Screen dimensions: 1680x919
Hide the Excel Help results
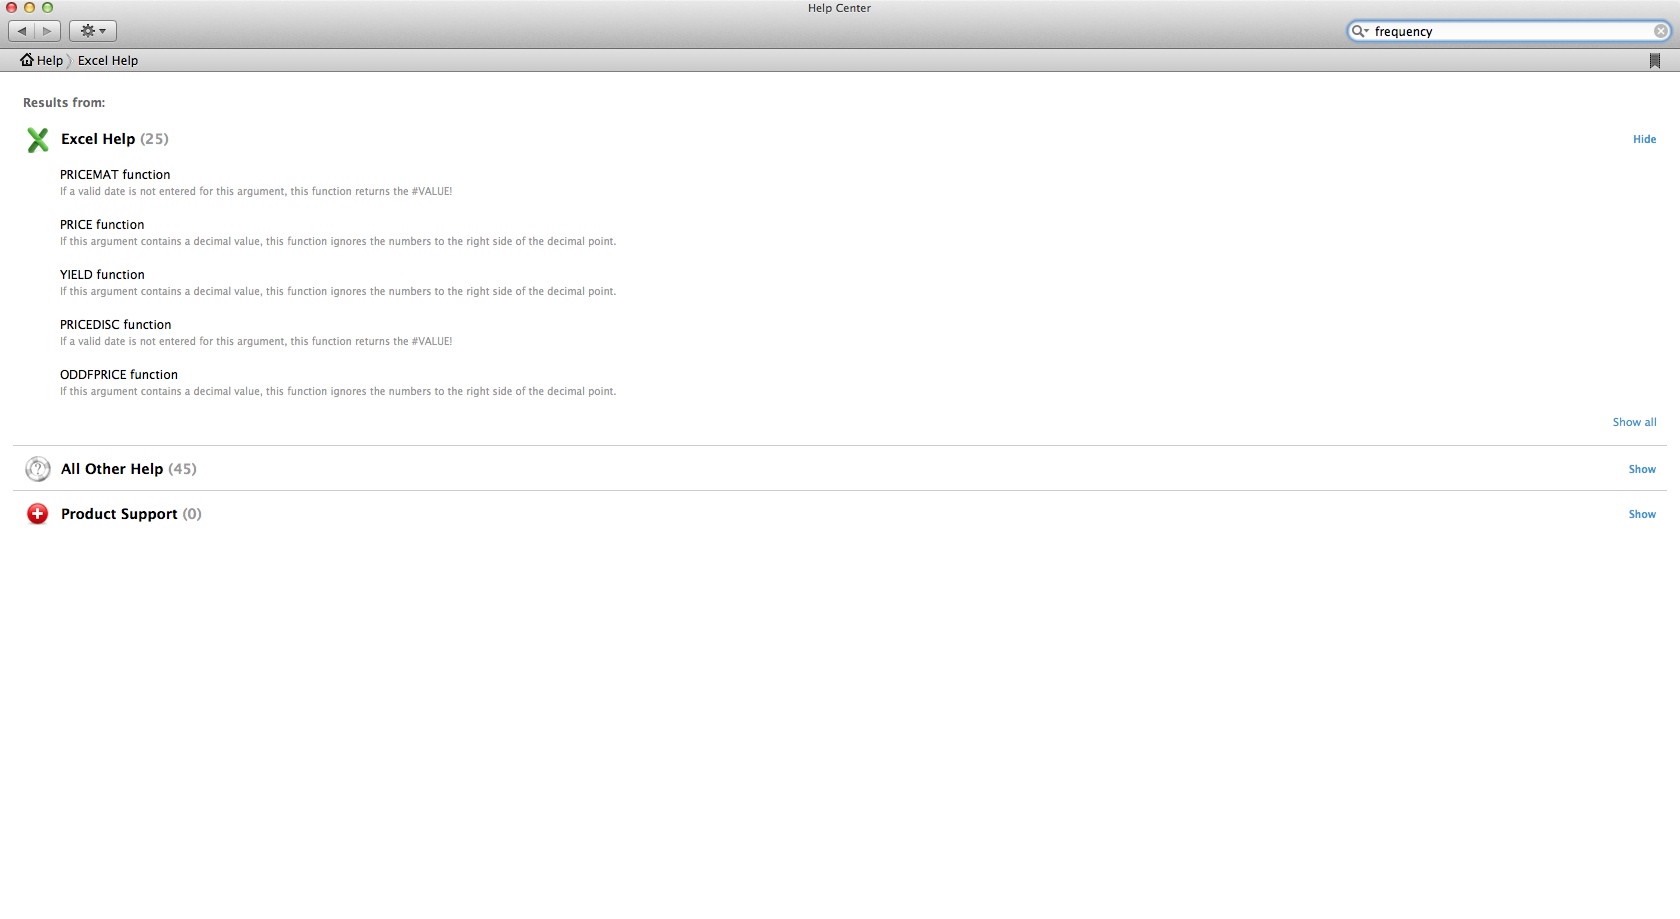click(x=1644, y=139)
